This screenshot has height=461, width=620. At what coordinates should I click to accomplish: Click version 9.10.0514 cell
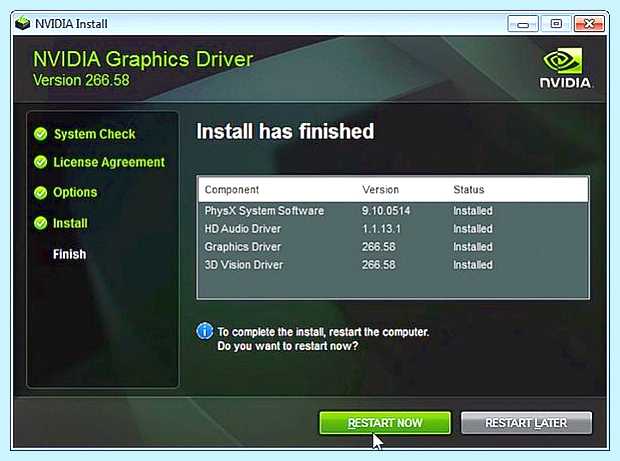[386, 211]
